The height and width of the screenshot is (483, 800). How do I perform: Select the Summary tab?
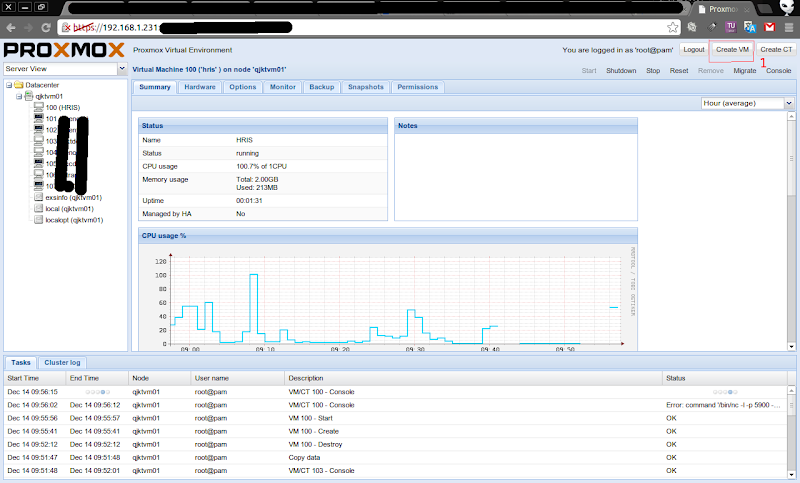tap(155, 87)
